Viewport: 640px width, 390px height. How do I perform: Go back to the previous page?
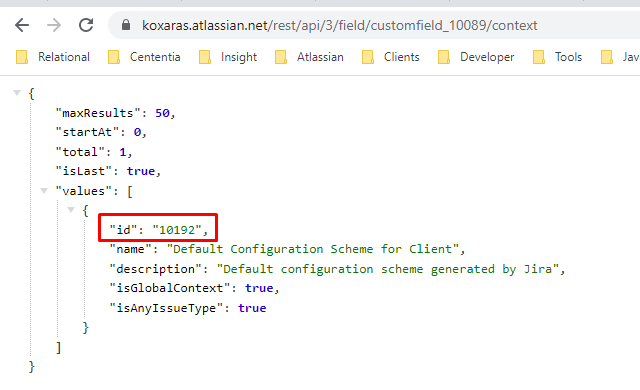[x=22, y=25]
